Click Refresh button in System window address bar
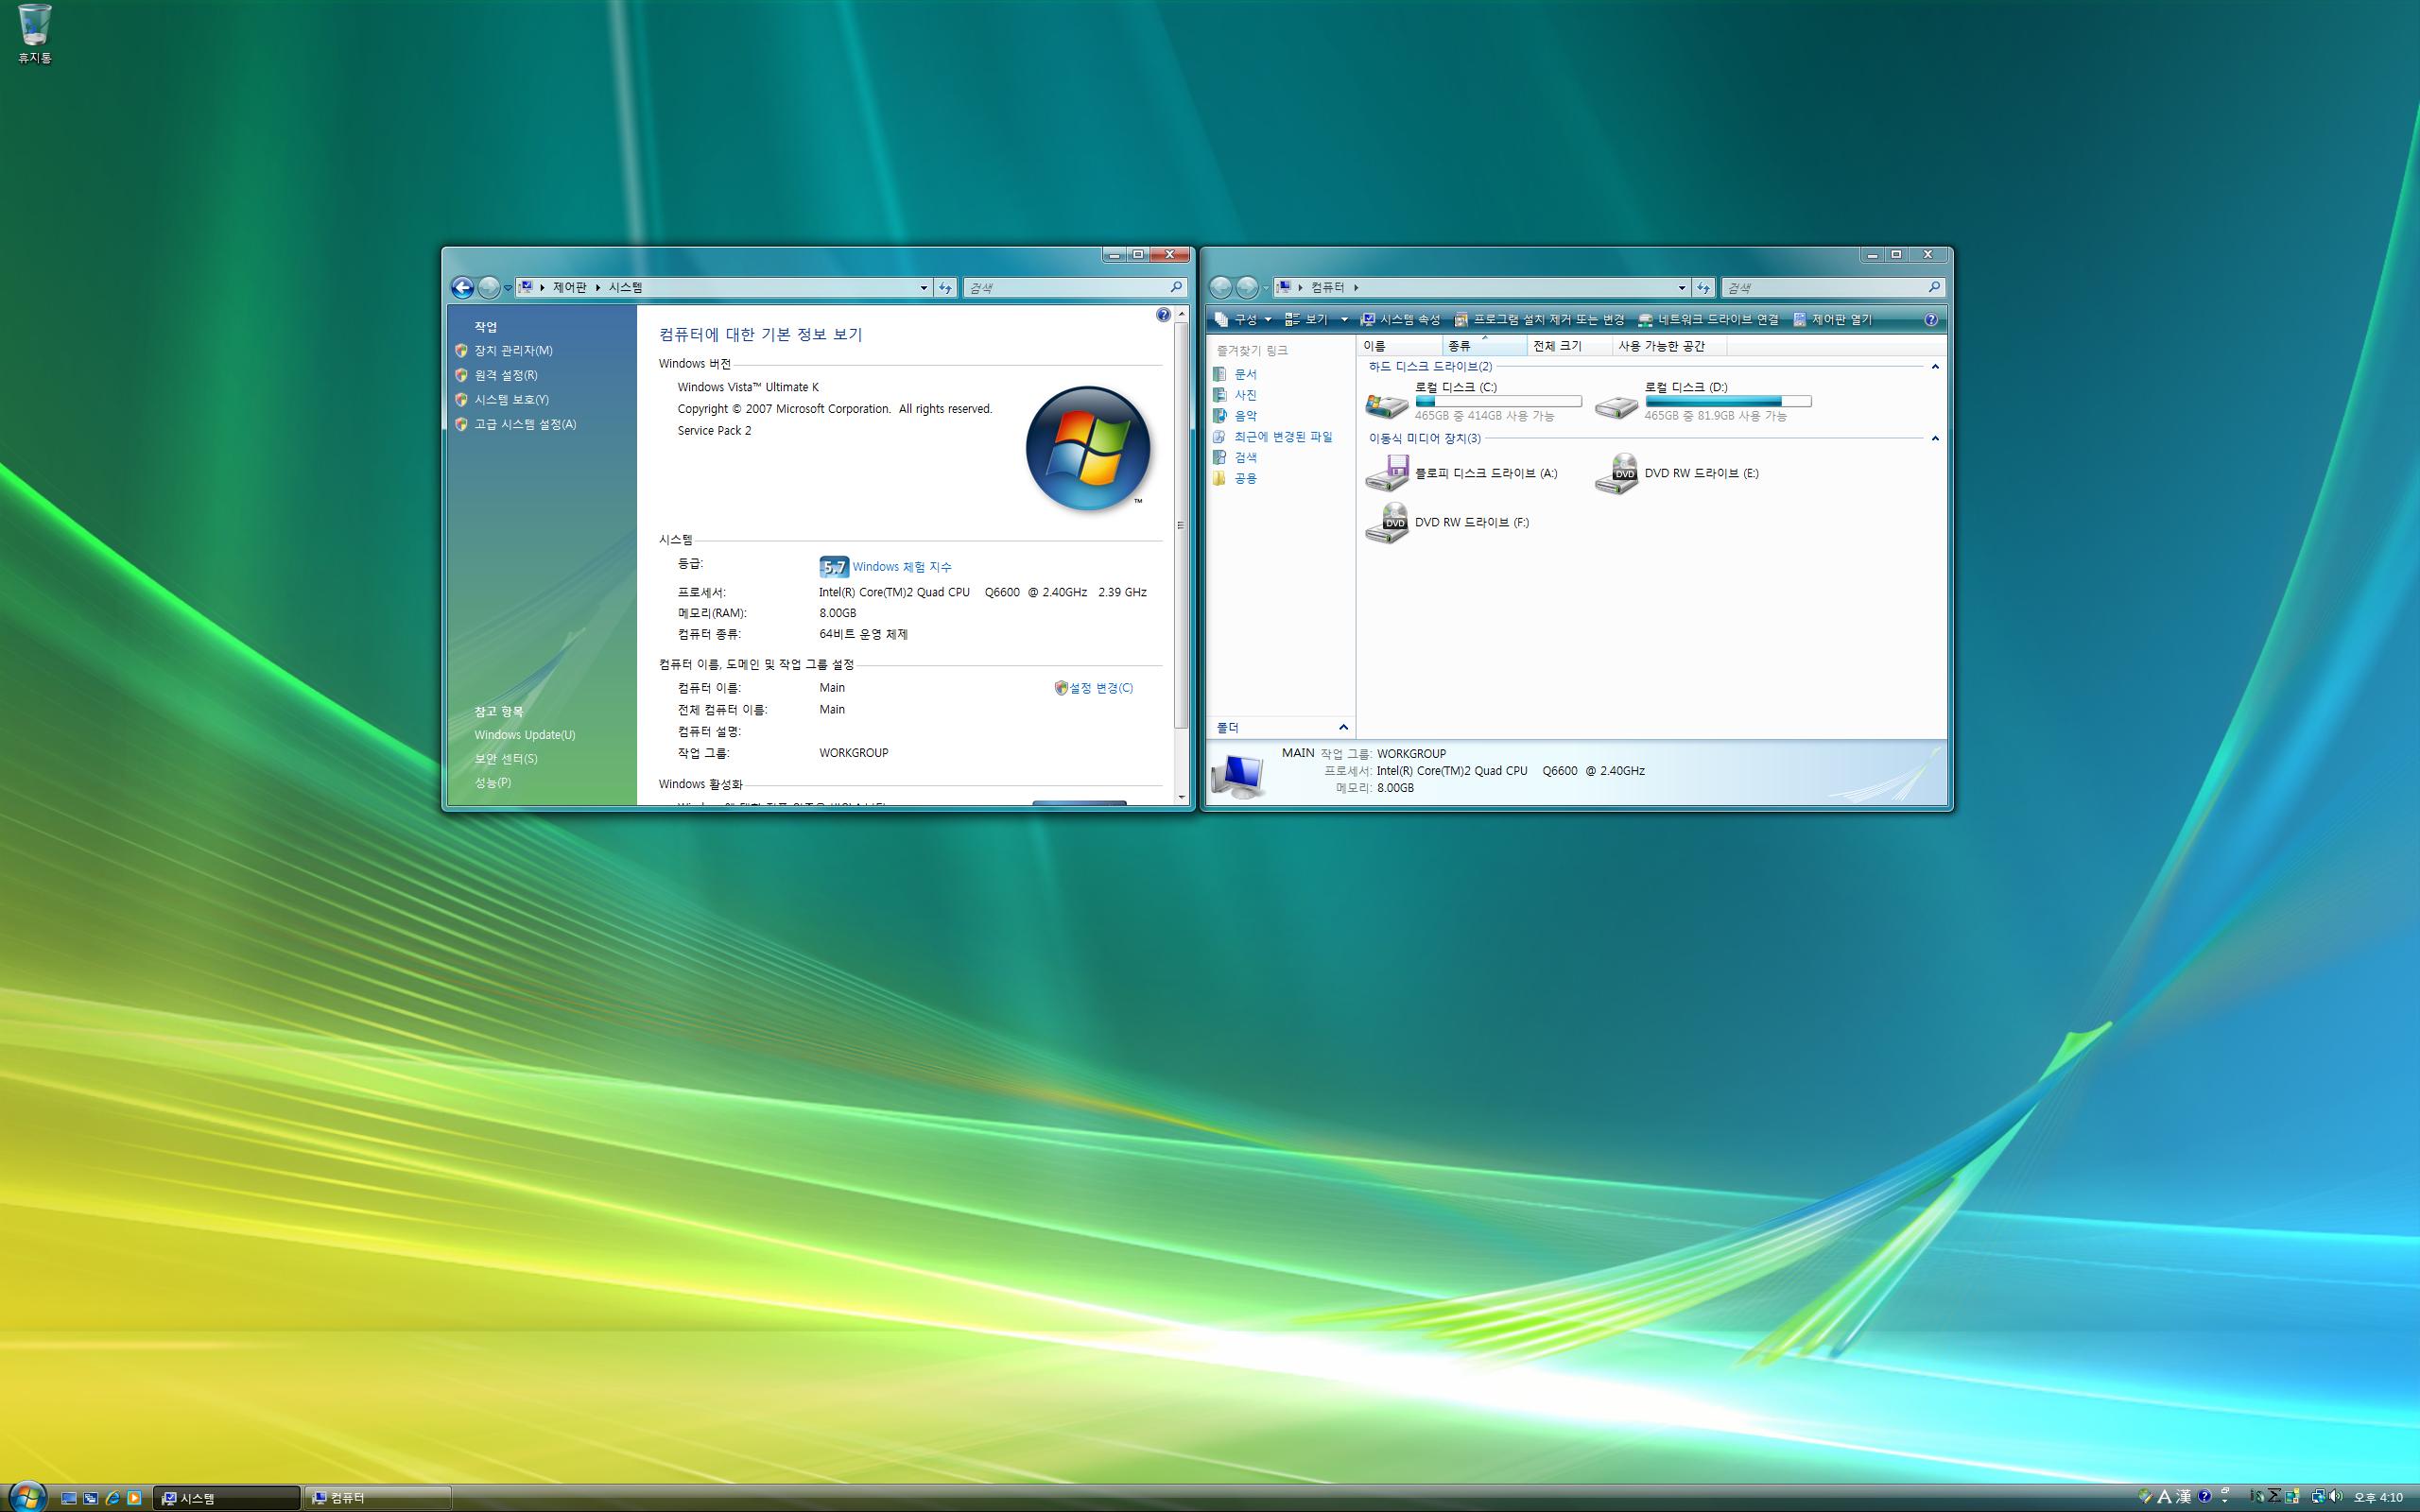 [x=945, y=288]
